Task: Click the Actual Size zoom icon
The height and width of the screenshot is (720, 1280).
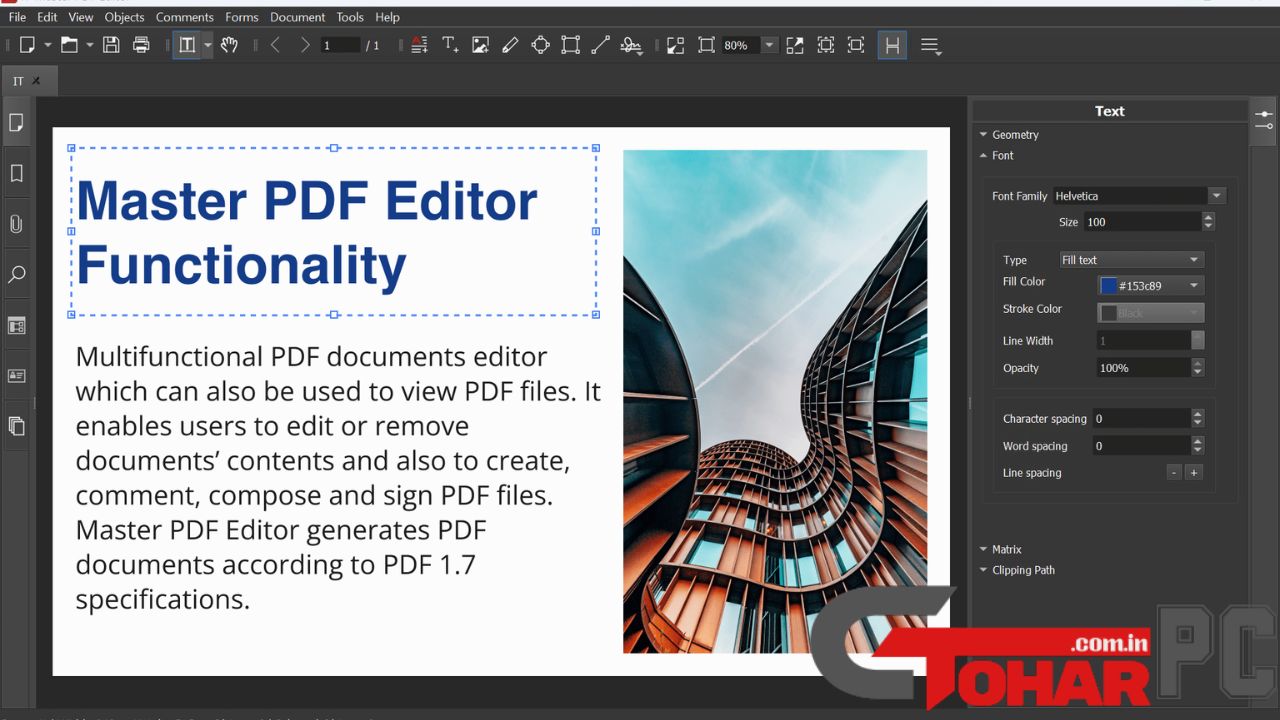Action: 676,45
